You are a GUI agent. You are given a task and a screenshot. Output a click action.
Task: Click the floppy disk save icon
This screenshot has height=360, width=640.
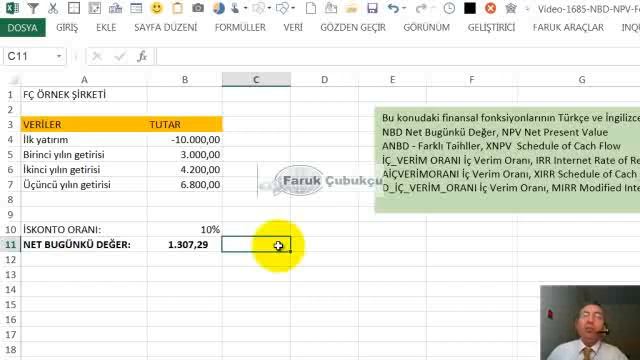(372, 8)
